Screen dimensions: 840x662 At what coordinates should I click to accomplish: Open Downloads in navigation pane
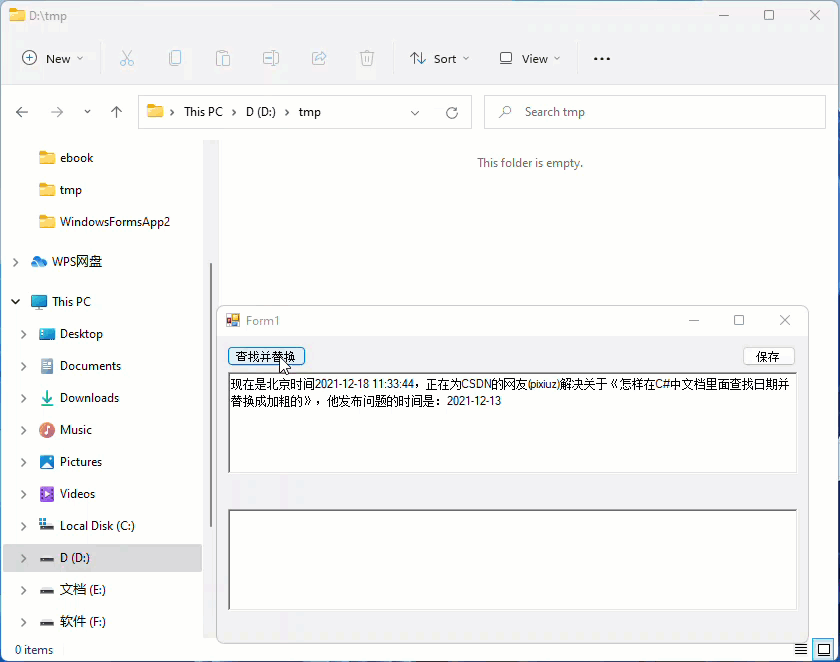(x=89, y=398)
